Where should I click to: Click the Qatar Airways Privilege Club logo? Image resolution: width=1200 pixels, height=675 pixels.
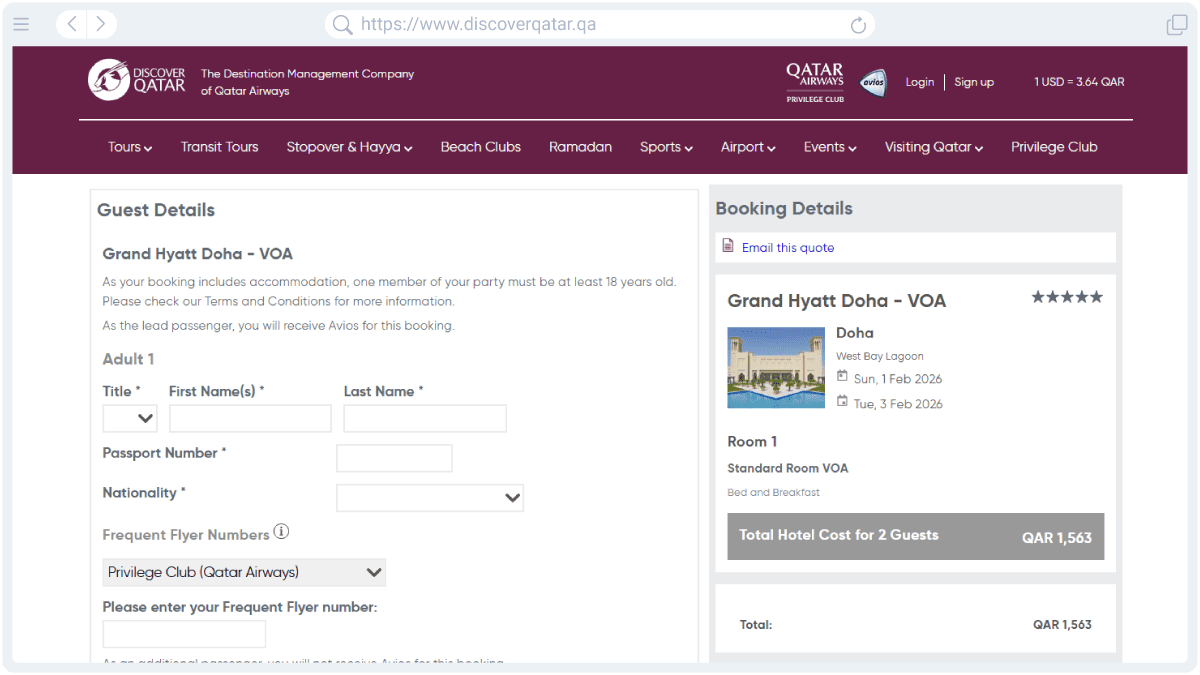pos(814,81)
